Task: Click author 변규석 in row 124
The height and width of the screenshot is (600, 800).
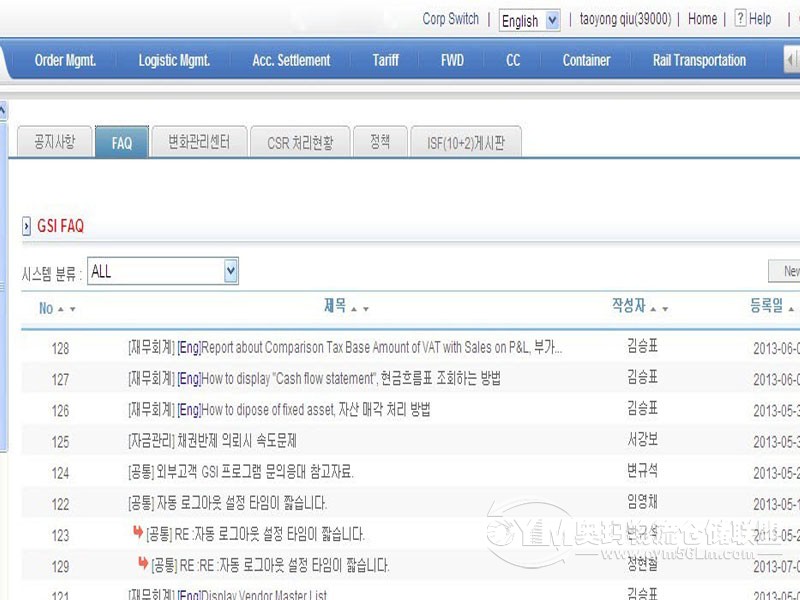Action: point(642,471)
